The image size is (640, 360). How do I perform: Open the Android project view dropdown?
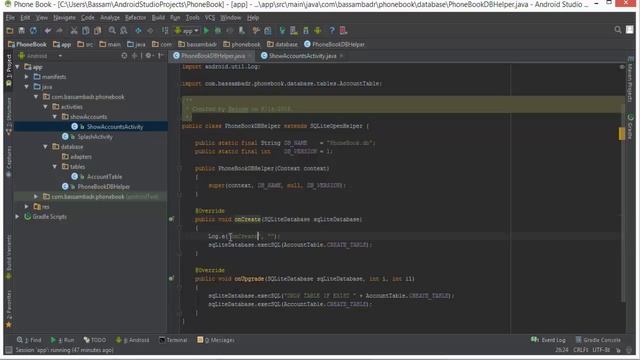tap(40, 56)
